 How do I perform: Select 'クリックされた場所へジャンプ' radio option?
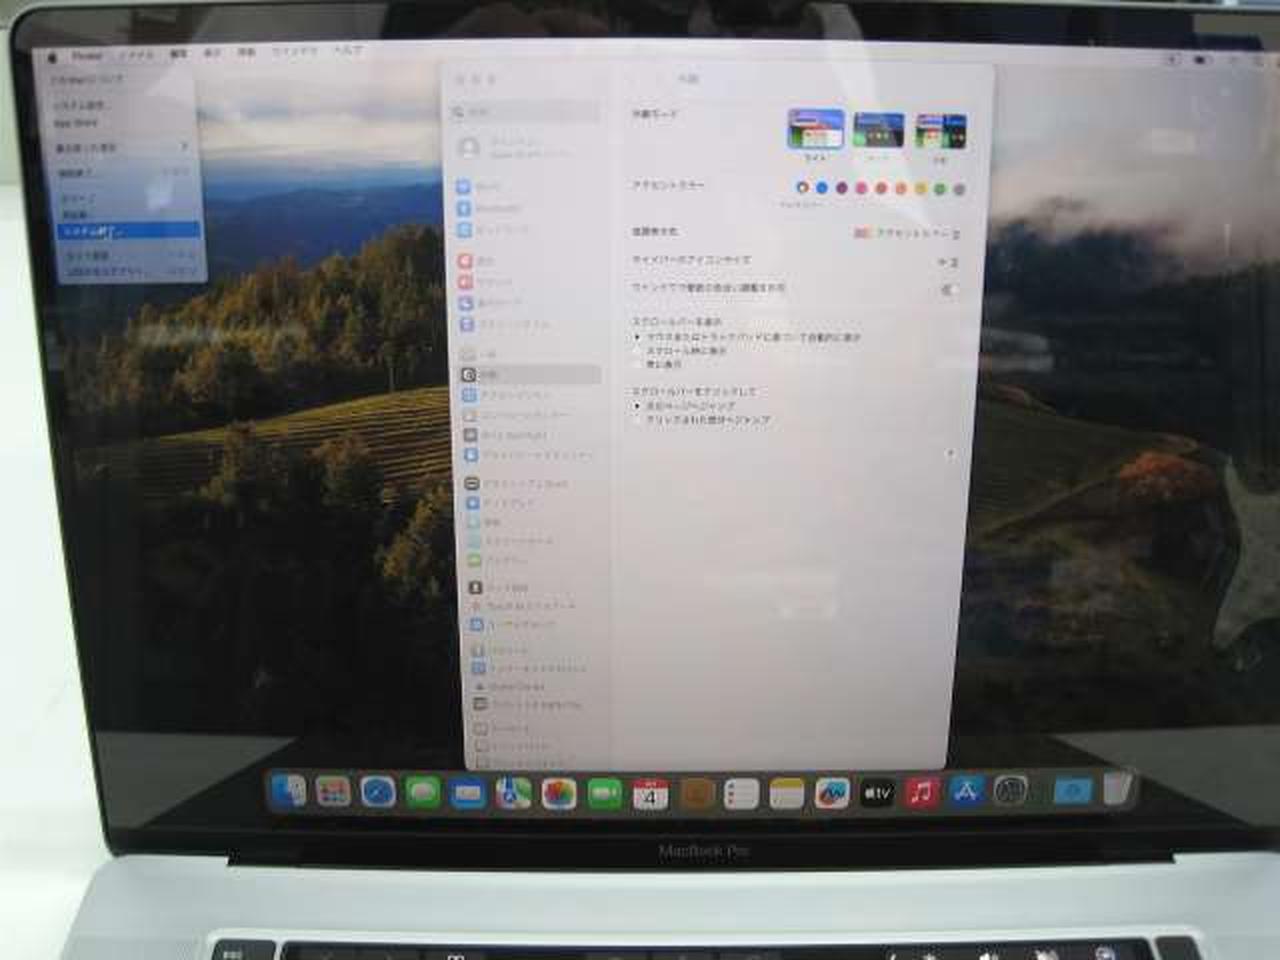pos(638,420)
